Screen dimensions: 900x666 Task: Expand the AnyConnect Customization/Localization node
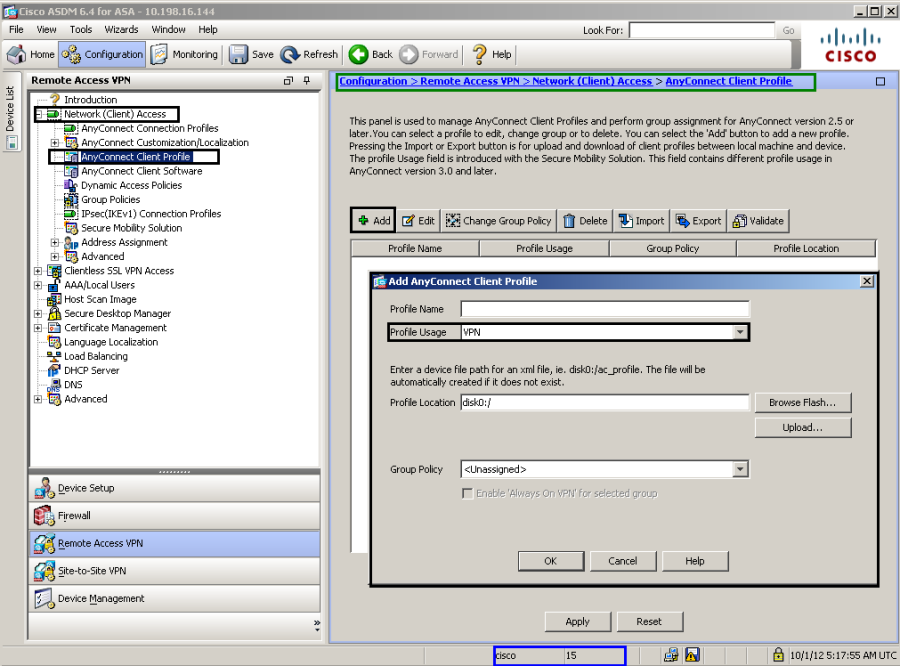pos(55,142)
